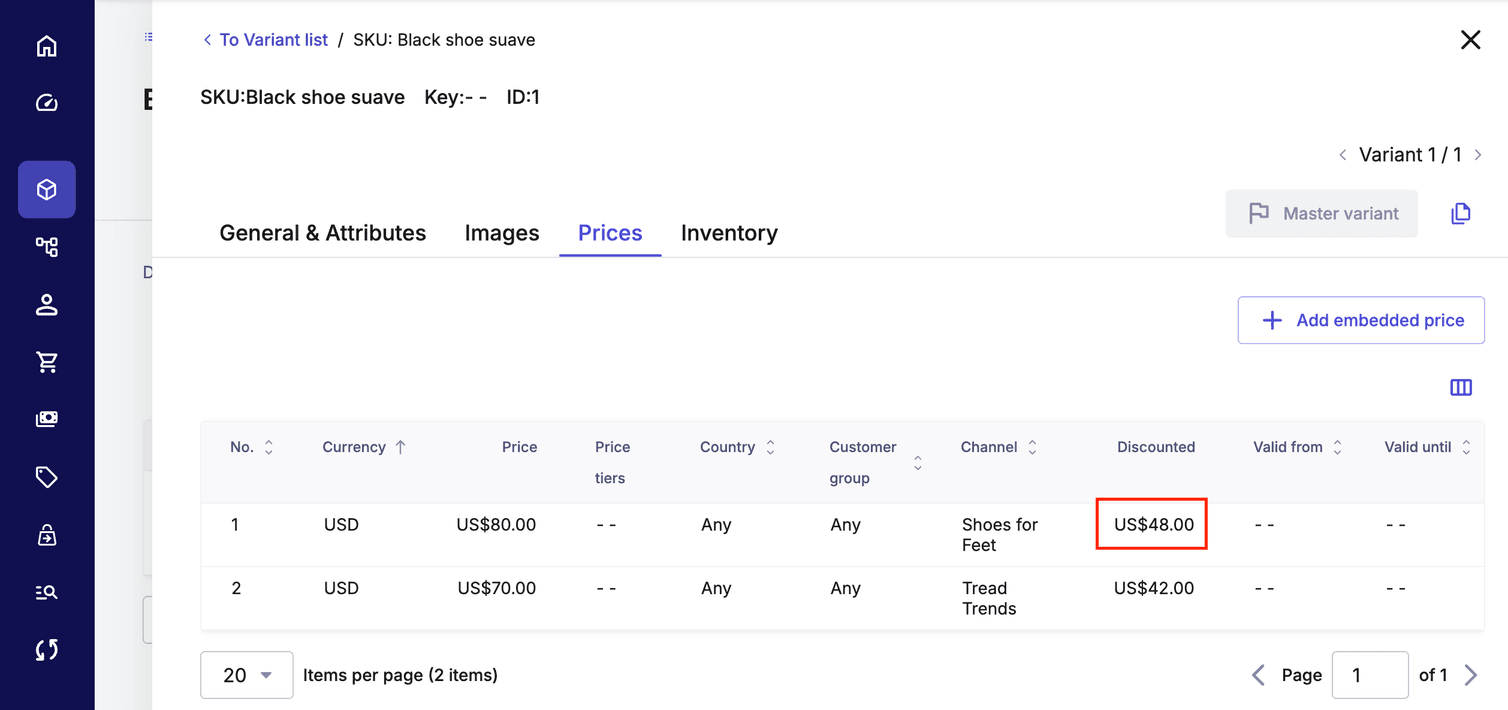Open the items per page dropdown

[246, 675]
